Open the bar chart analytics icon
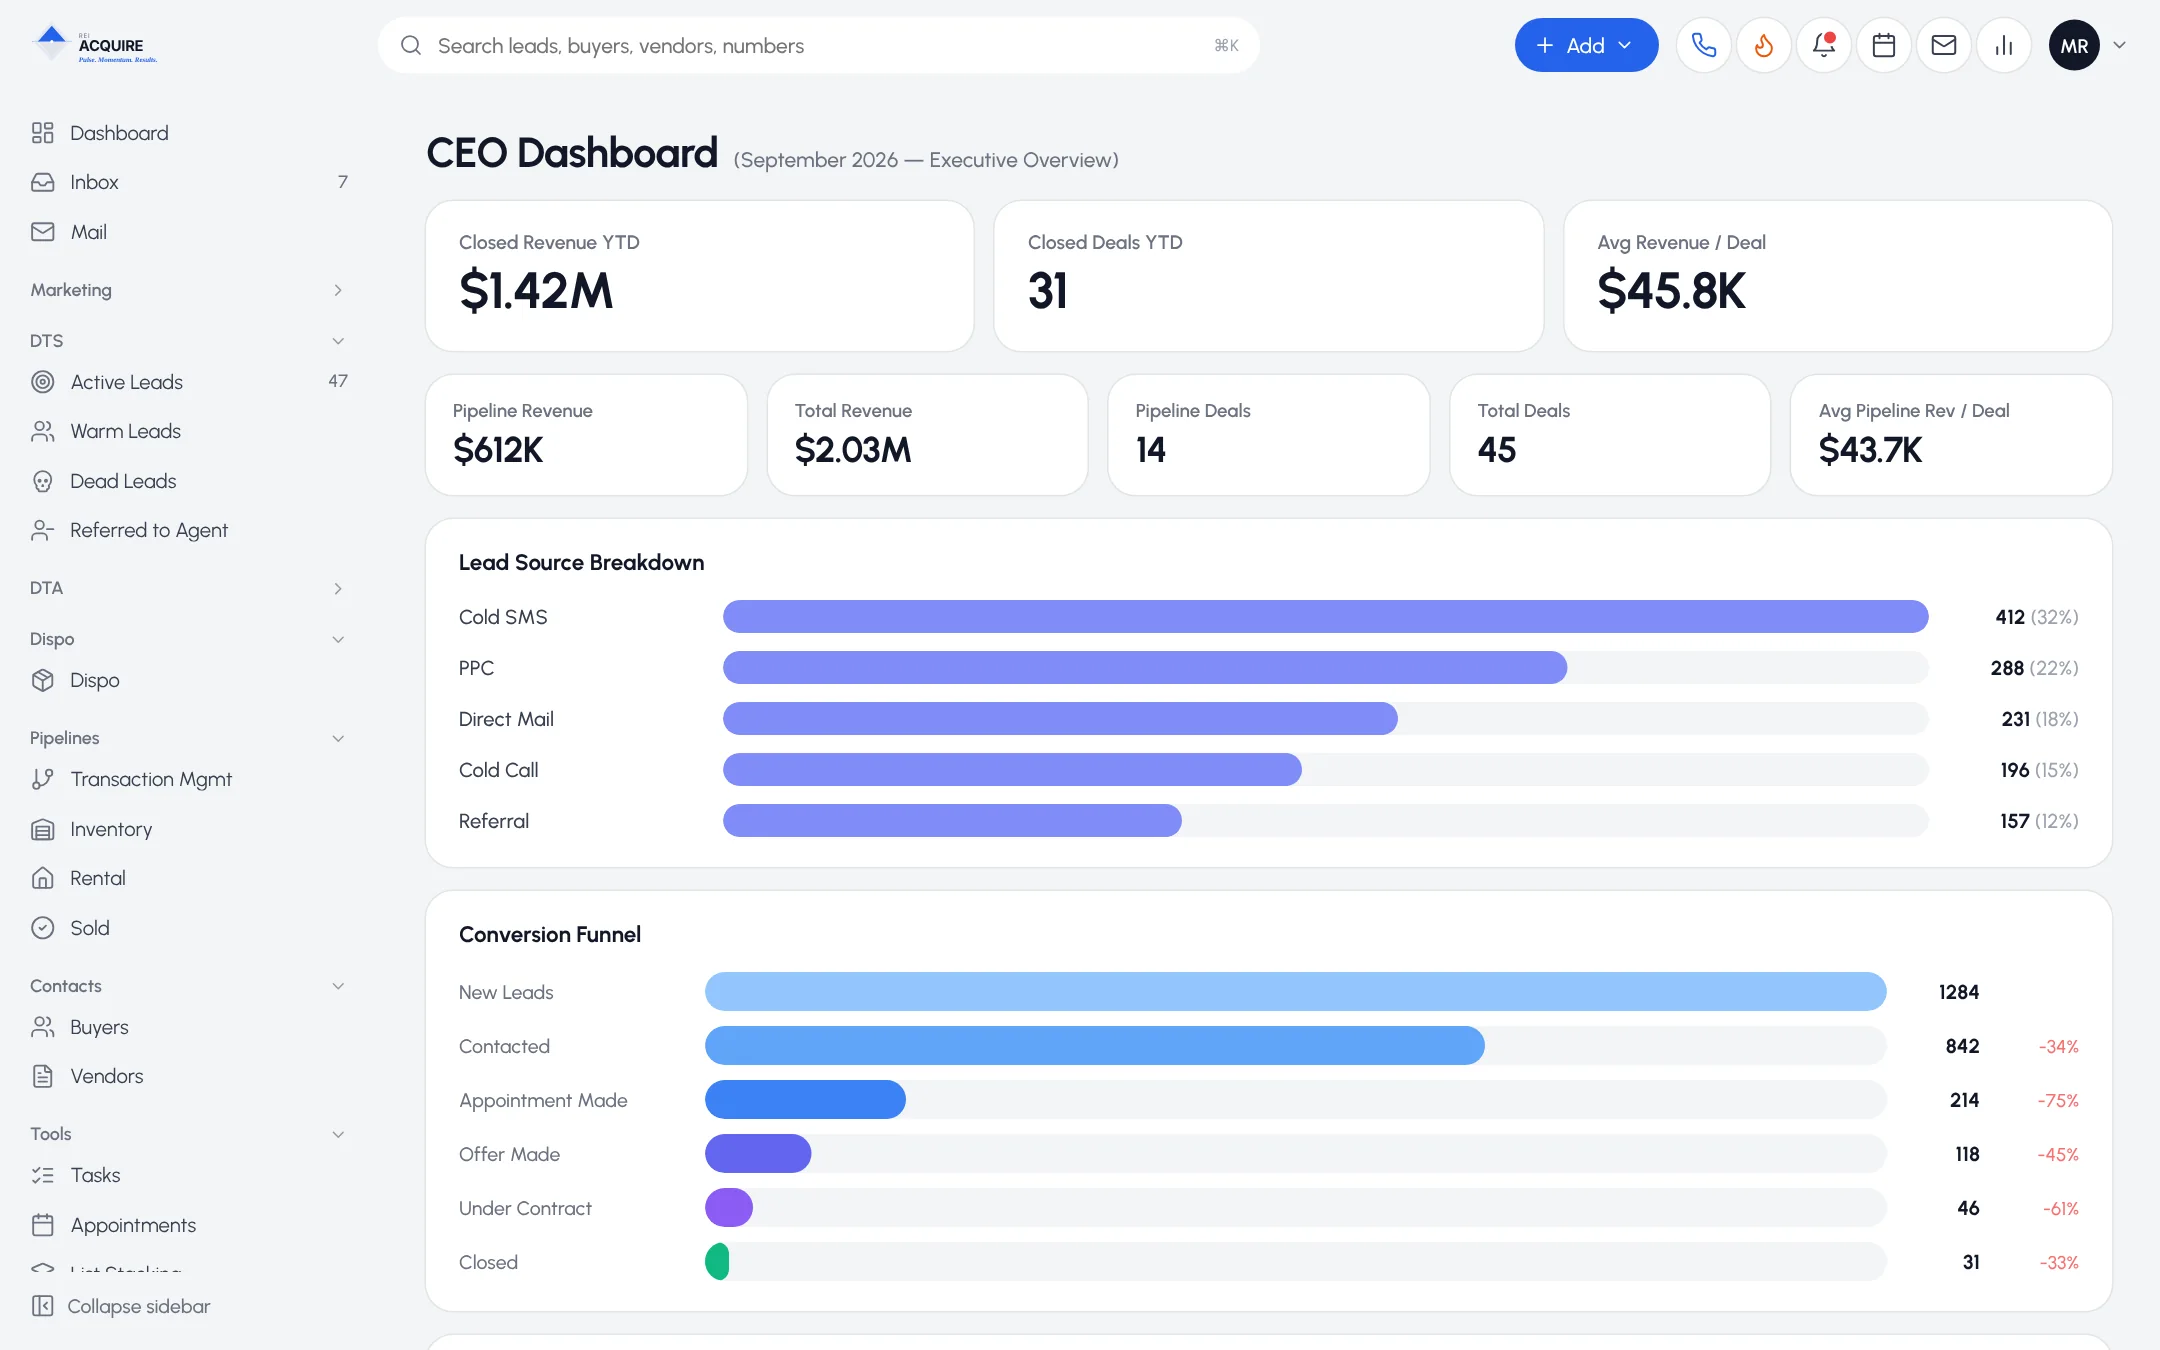Viewport: 2160px width, 1350px height. point(2004,45)
